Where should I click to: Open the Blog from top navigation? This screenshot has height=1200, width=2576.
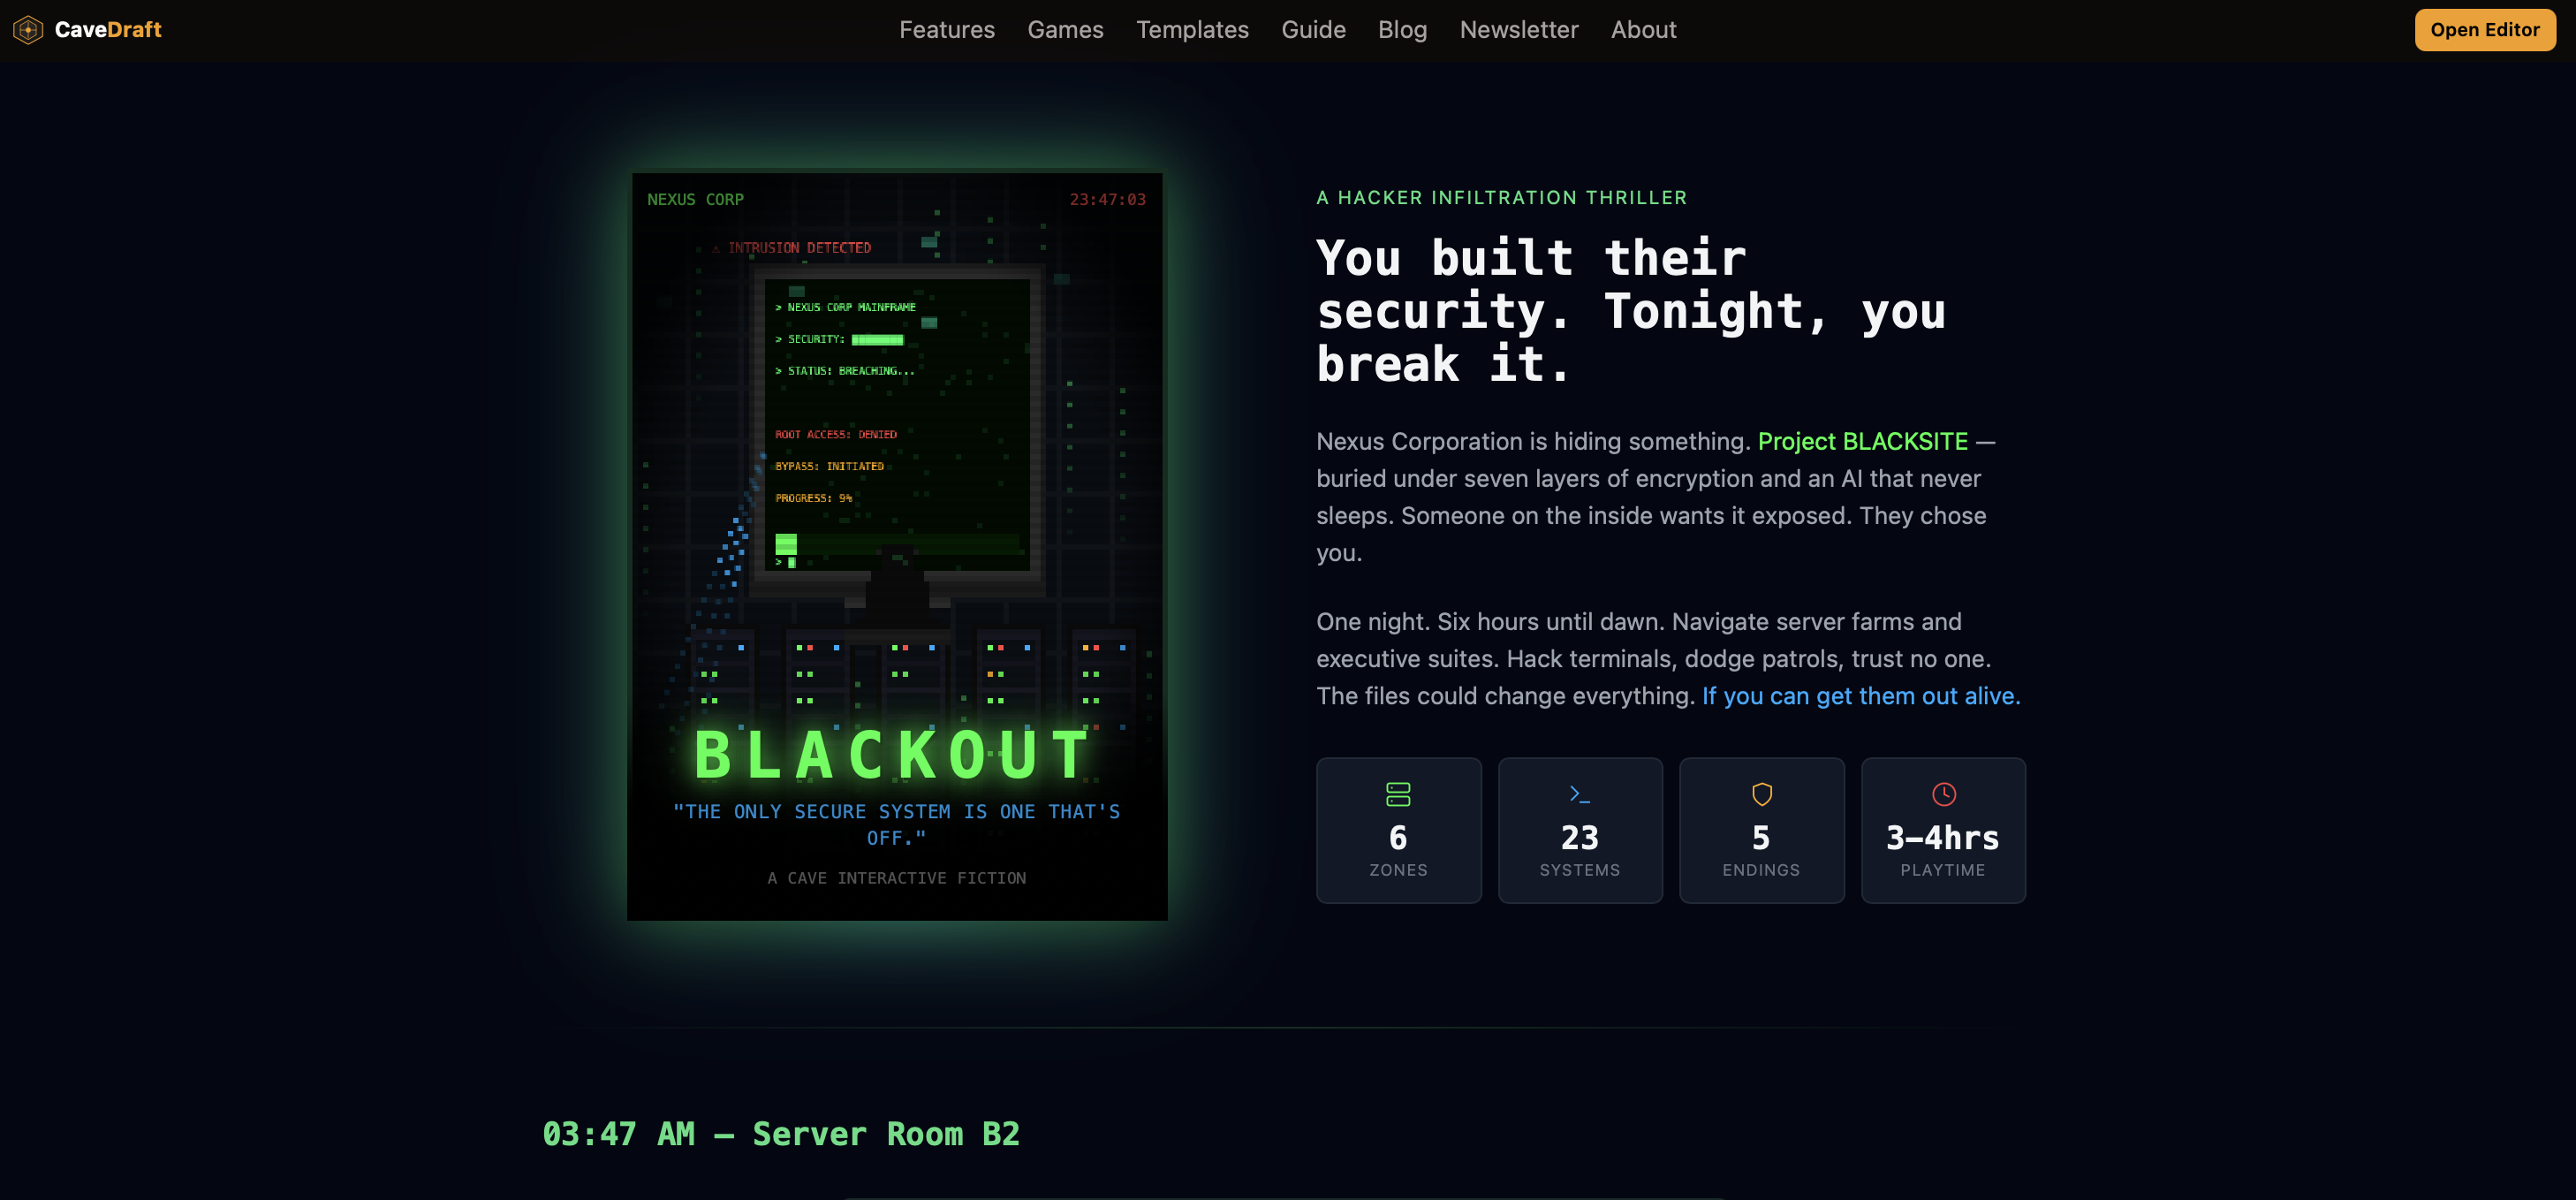point(1402,29)
